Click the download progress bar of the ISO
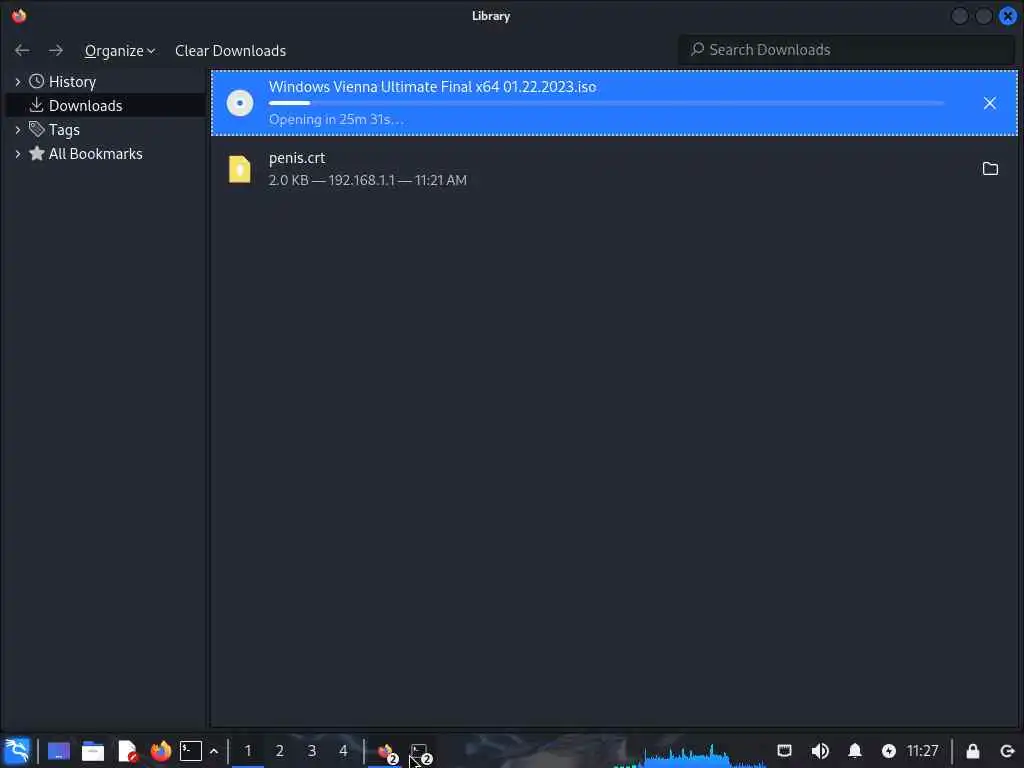The height and width of the screenshot is (768, 1024). [606, 103]
